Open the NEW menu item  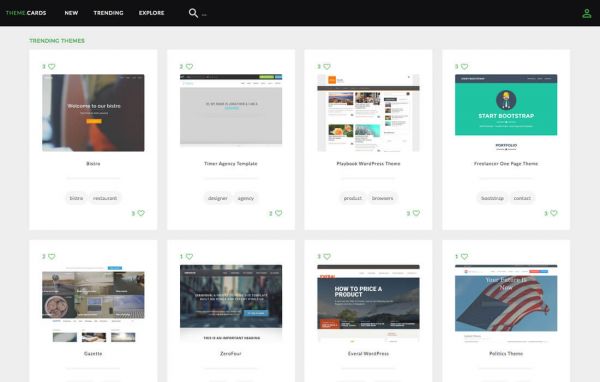coord(71,13)
